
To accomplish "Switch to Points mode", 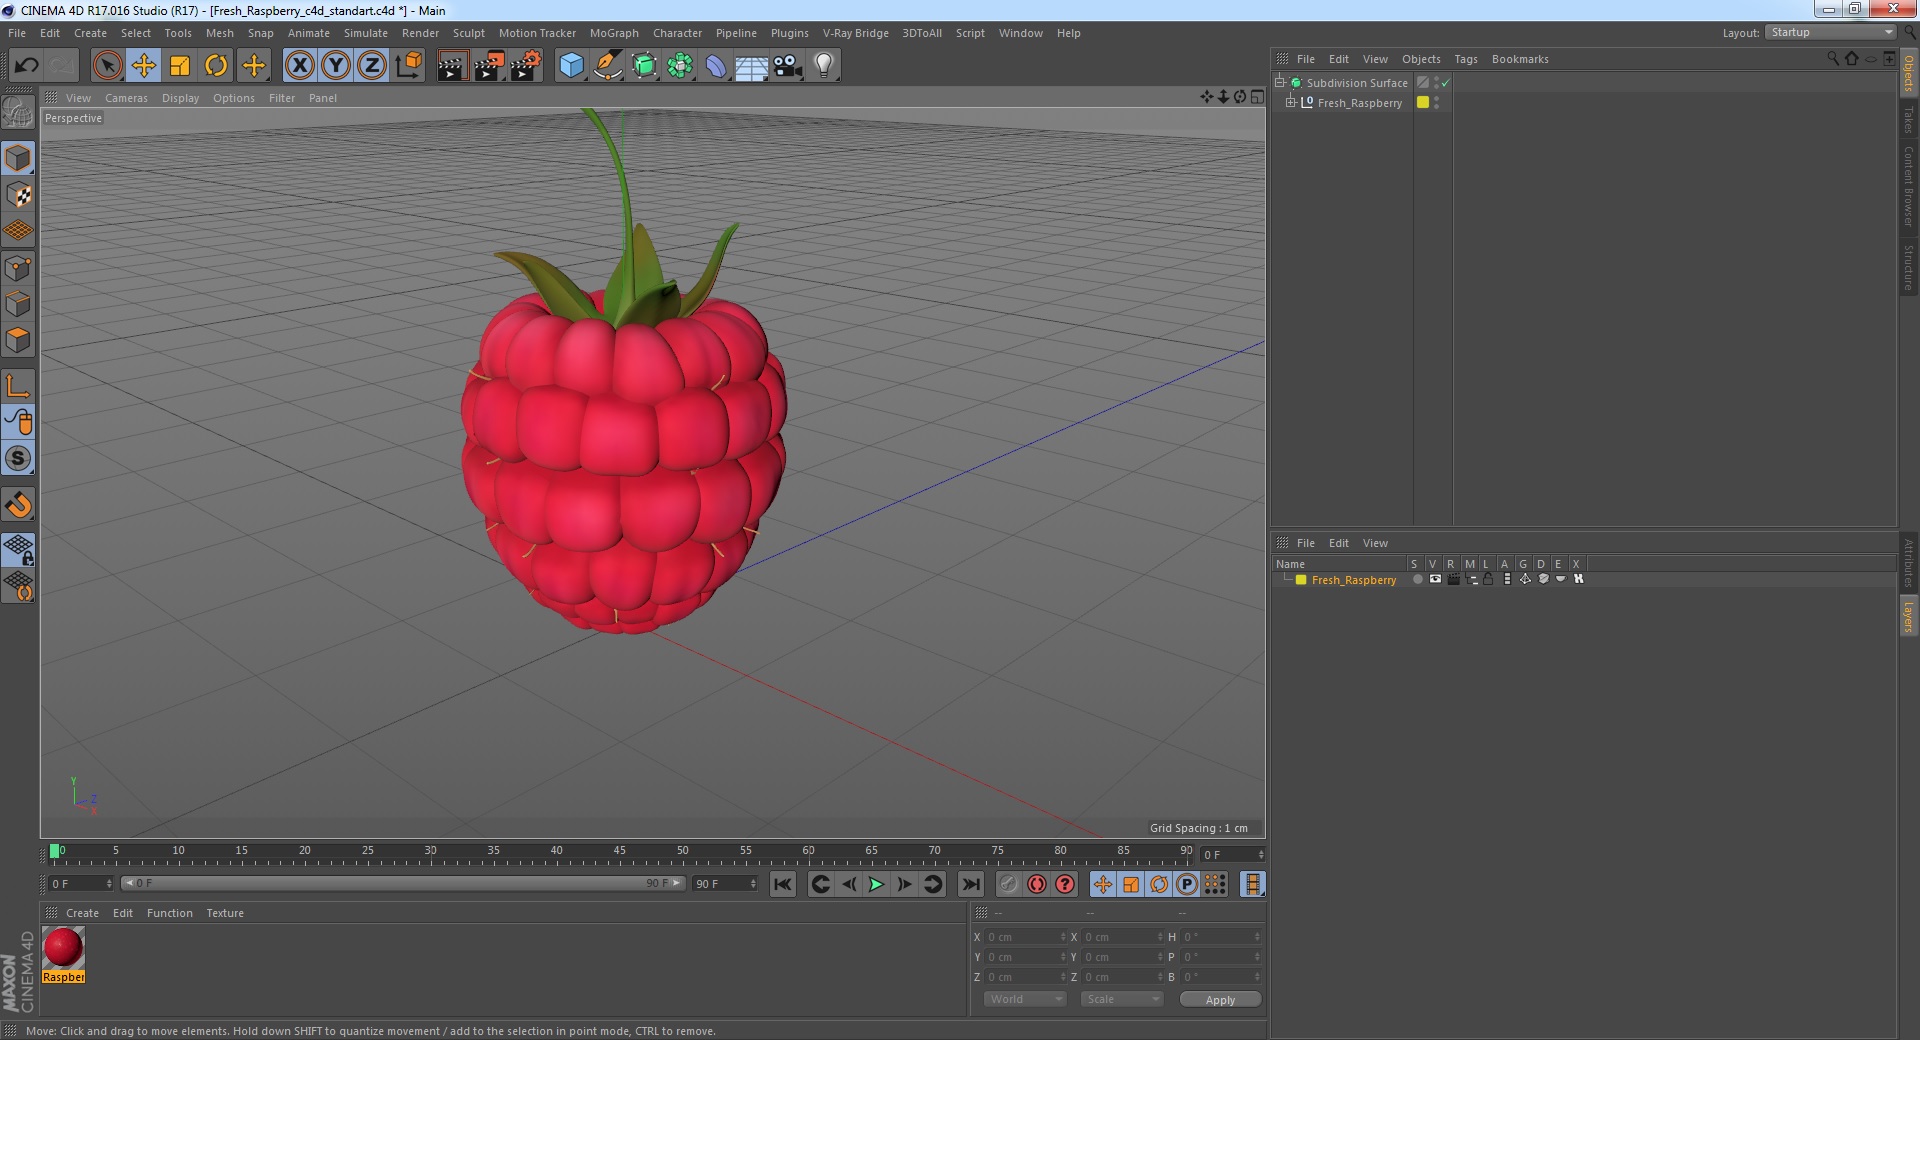I will 18,268.
